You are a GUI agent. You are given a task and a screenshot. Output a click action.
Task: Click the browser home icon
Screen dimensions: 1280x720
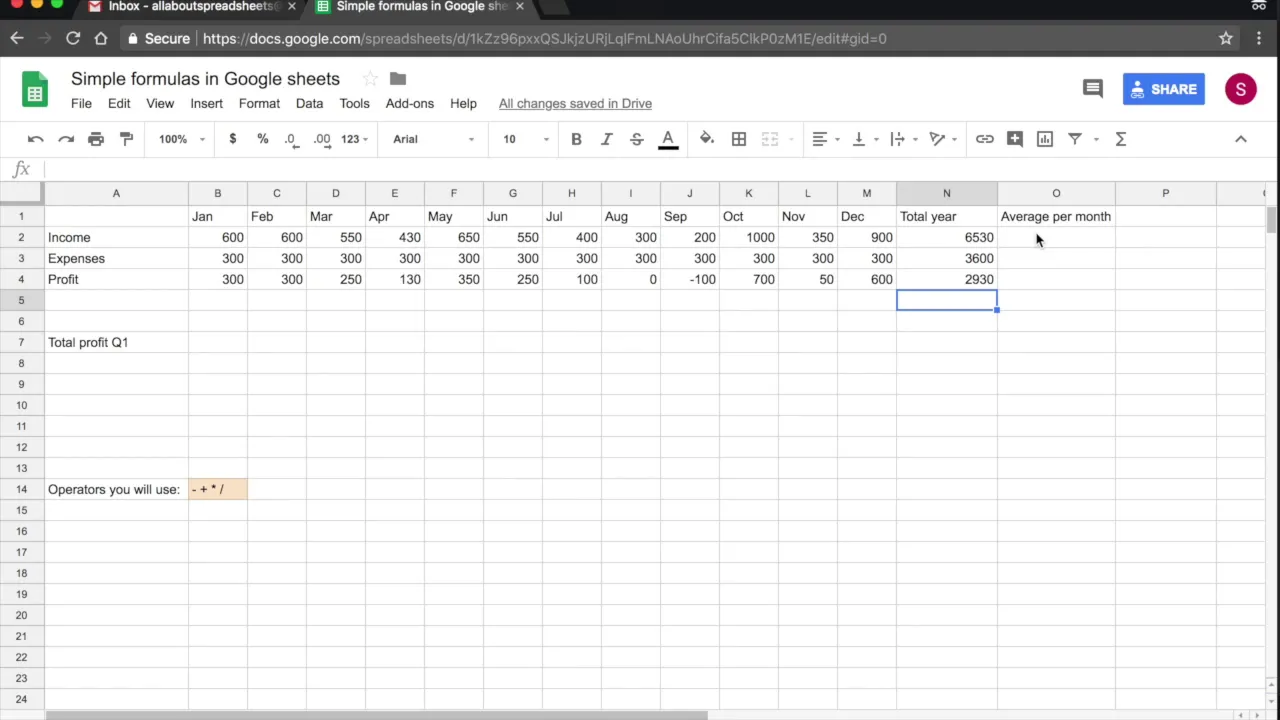101,38
